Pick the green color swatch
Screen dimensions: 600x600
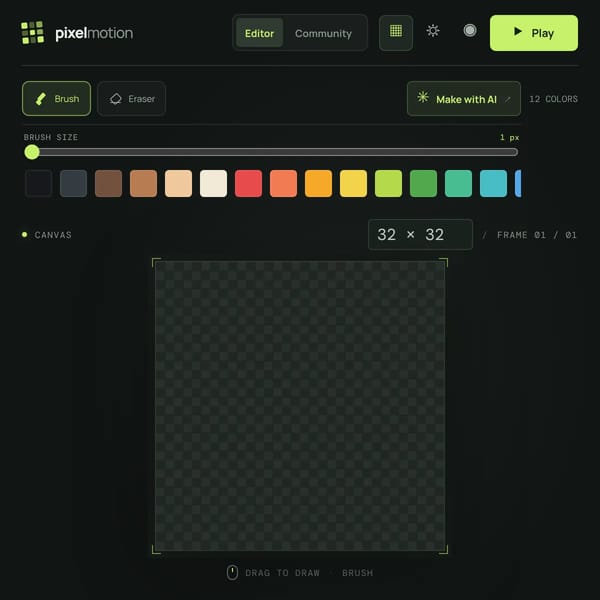point(424,184)
